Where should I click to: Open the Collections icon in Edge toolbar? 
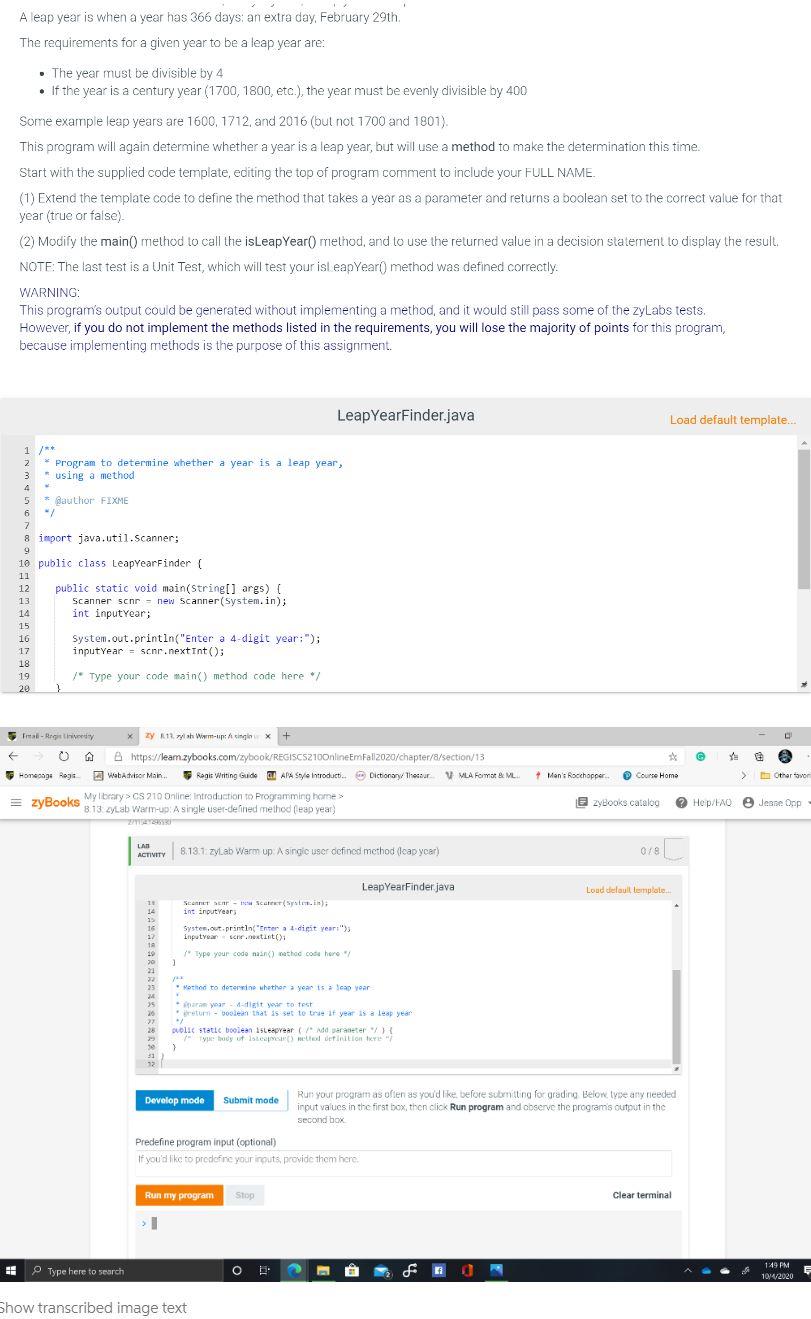coord(758,757)
